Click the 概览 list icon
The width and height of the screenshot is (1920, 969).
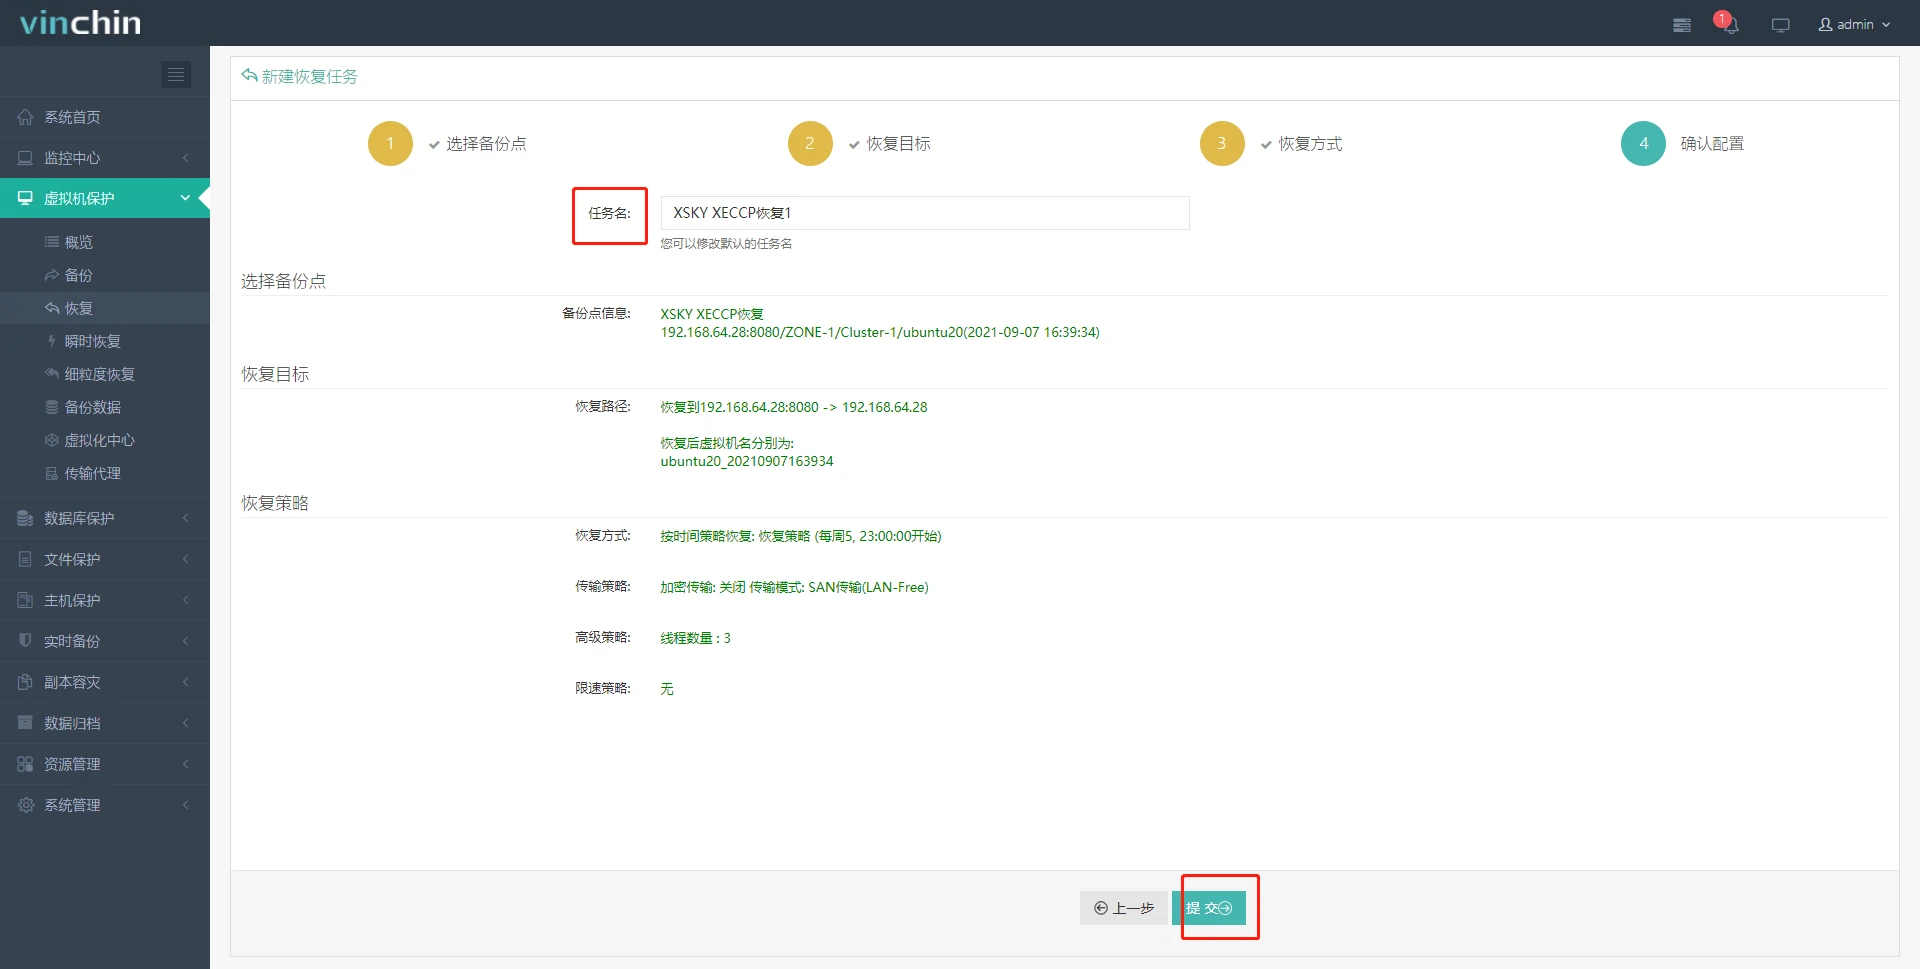52,242
